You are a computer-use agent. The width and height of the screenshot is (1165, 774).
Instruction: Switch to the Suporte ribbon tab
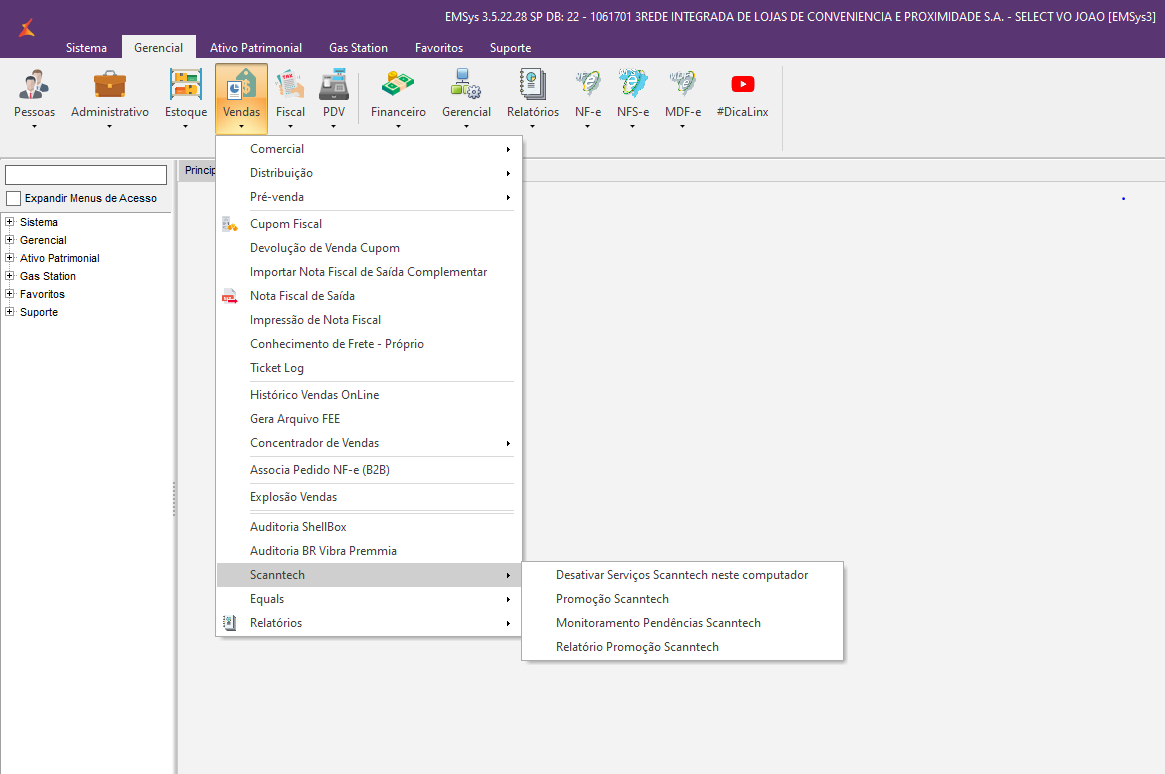click(510, 48)
